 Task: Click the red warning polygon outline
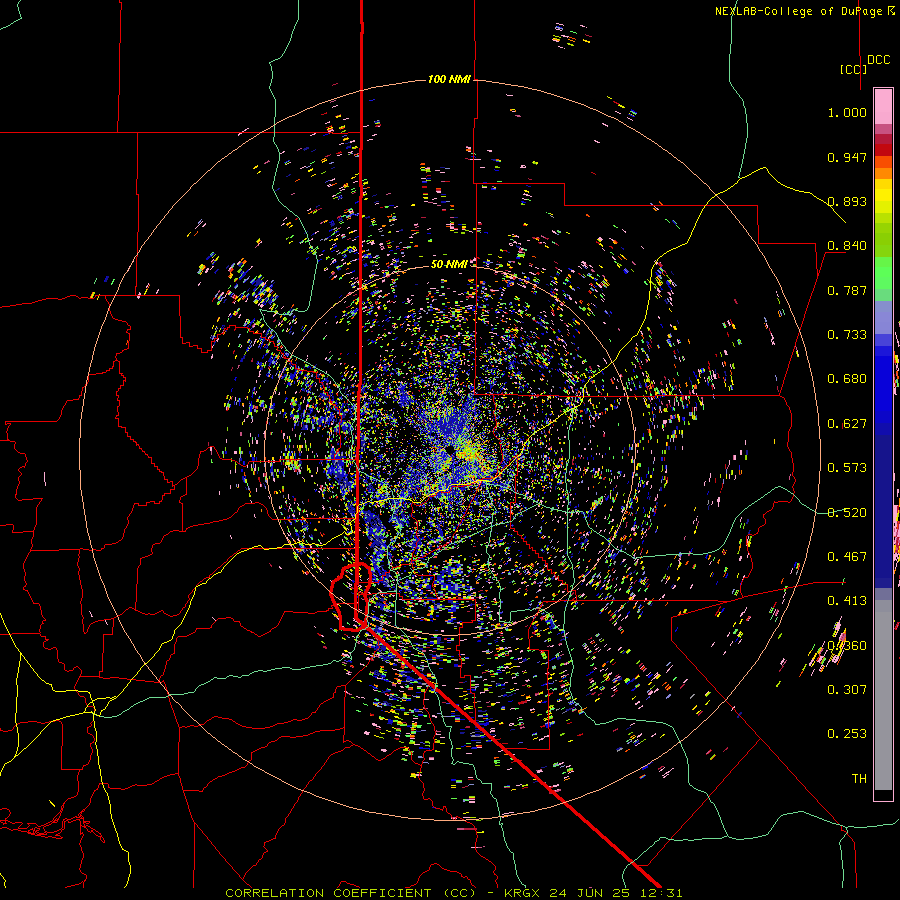click(351, 597)
